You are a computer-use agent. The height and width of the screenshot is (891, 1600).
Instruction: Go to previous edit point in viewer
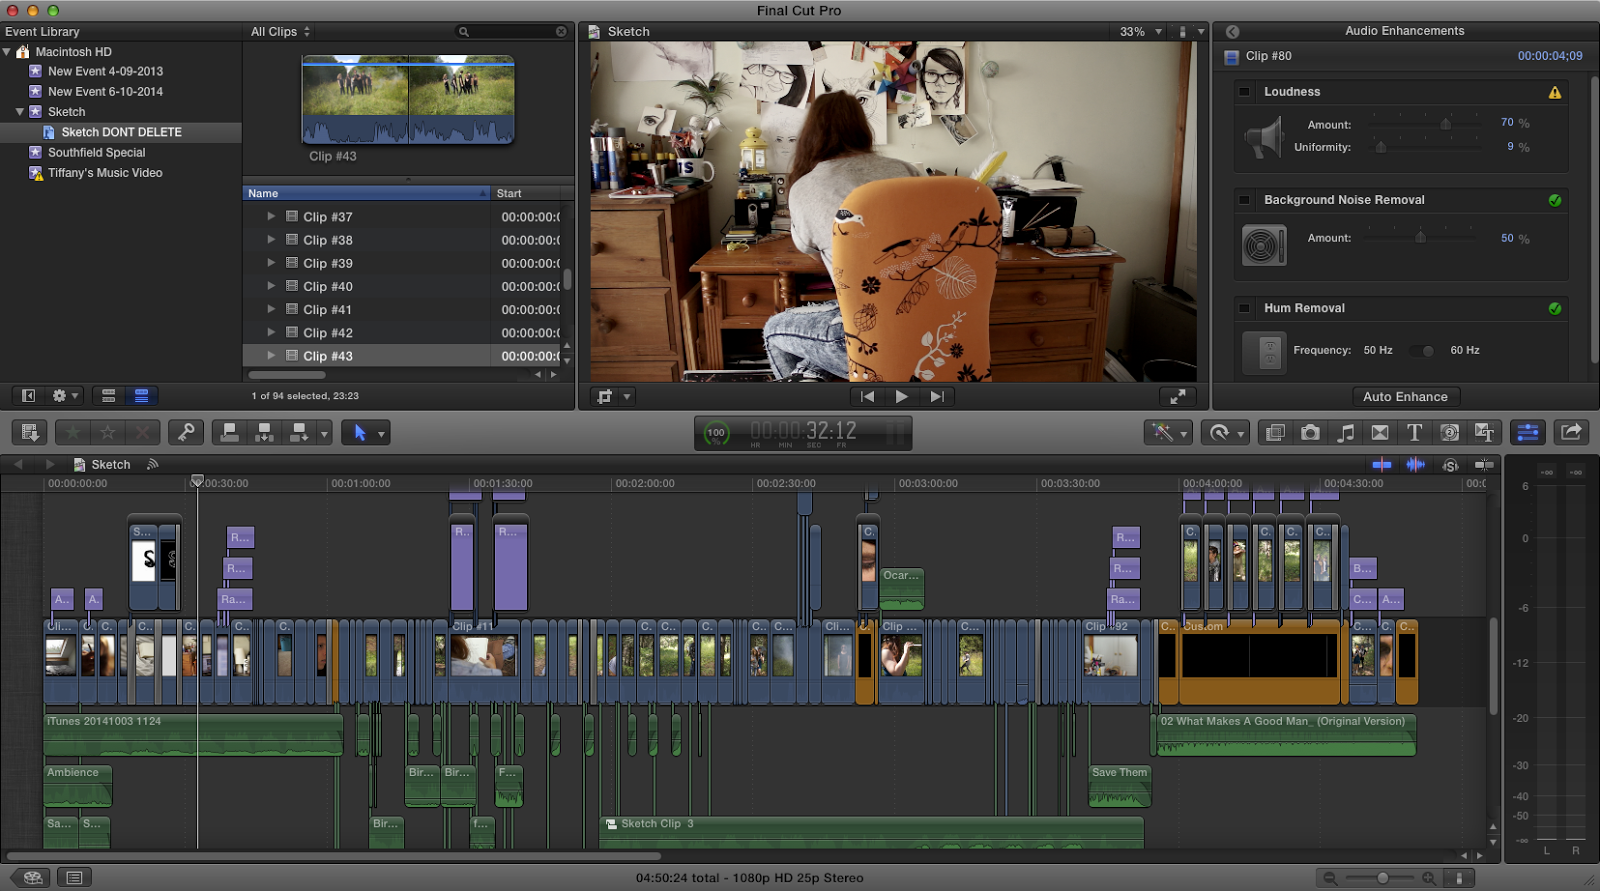pyautogui.click(x=867, y=397)
